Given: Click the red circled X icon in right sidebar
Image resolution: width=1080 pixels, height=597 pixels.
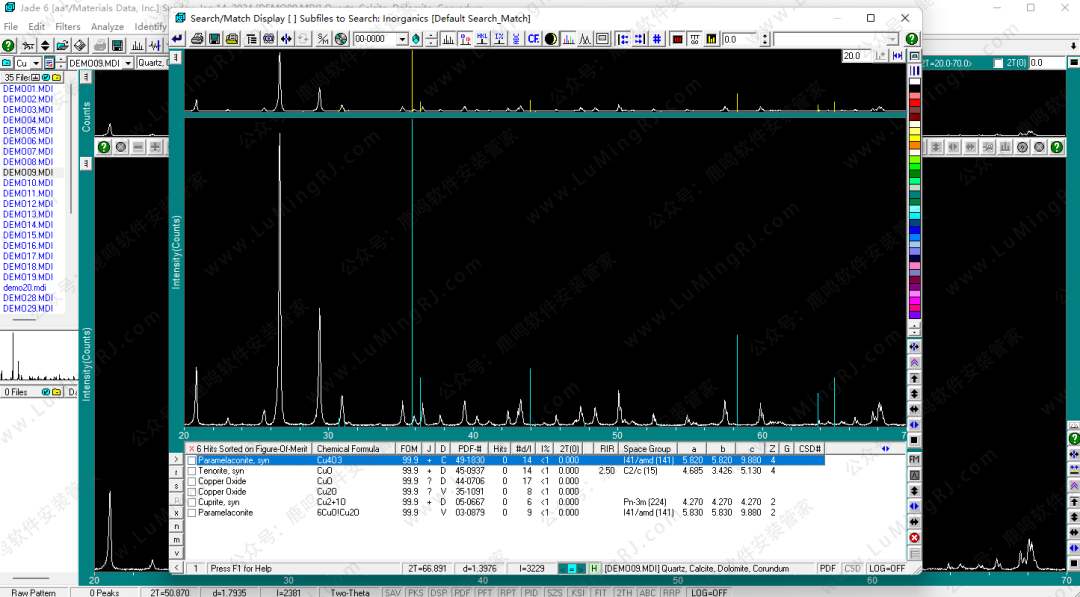Looking at the screenshot, I should point(914,537).
